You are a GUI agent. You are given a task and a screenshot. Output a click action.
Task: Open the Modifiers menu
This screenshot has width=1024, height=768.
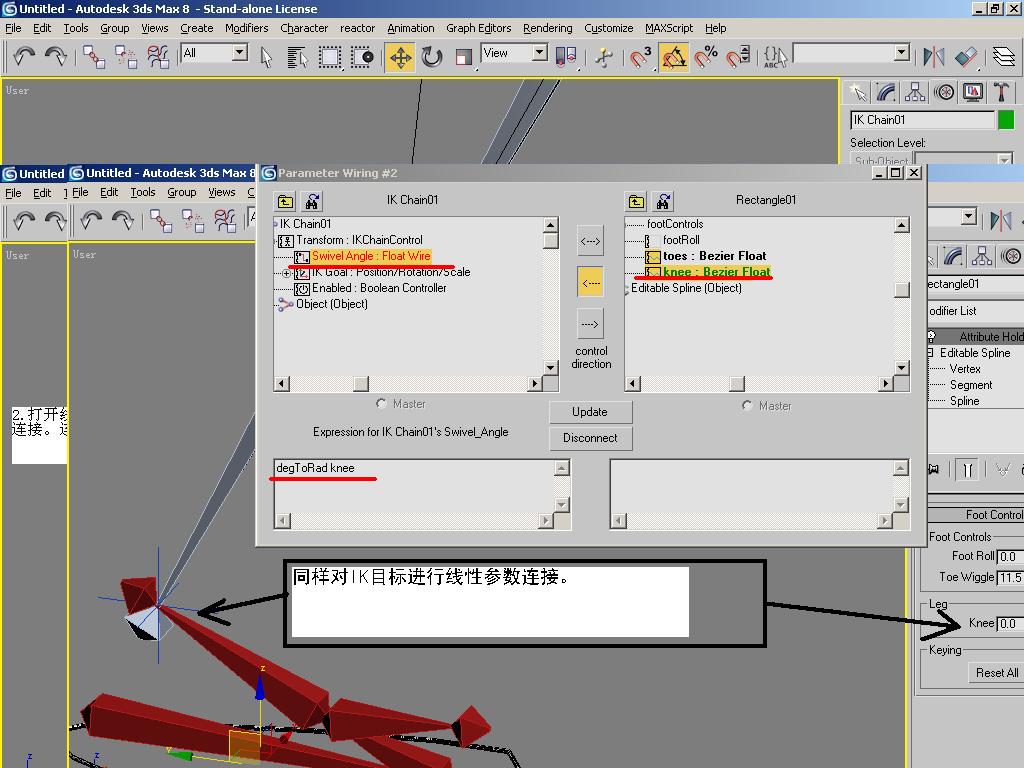tap(246, 28)
